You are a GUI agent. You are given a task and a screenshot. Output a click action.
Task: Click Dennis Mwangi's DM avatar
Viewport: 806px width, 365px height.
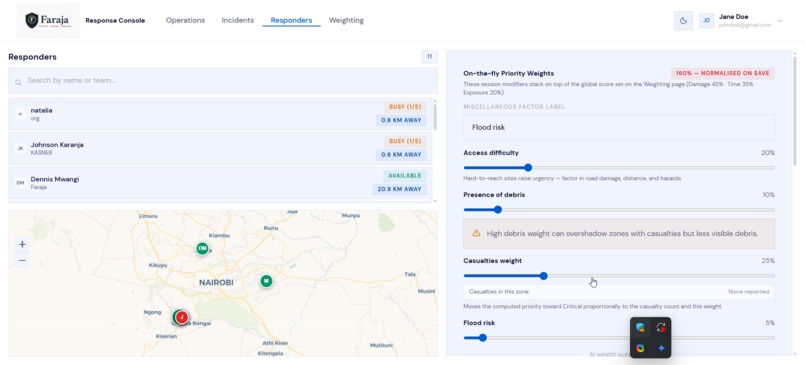(x=21, y=182)
